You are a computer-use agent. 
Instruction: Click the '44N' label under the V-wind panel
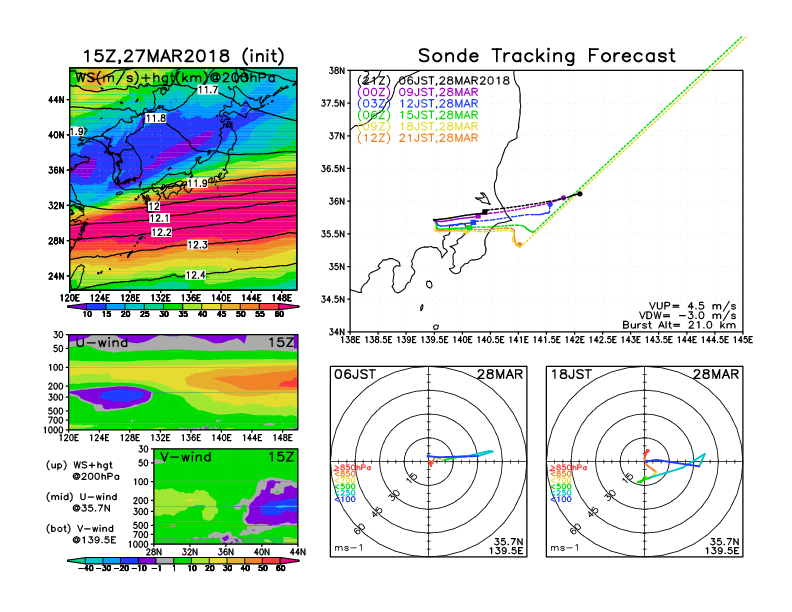[298, 552]
